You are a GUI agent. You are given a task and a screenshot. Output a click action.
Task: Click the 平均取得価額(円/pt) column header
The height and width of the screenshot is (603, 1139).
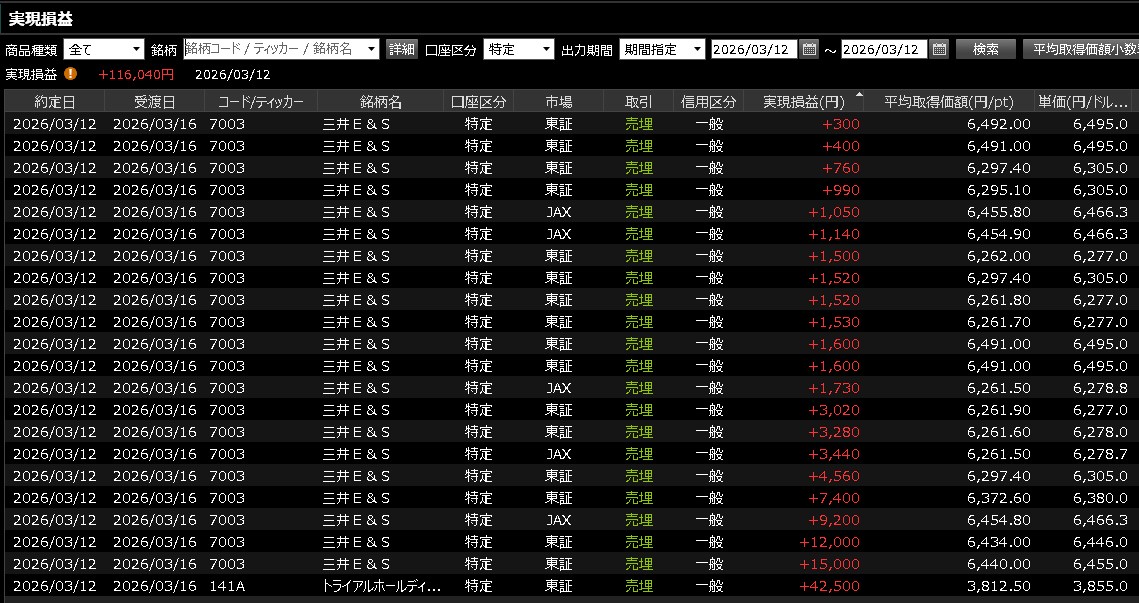[949, 102]
